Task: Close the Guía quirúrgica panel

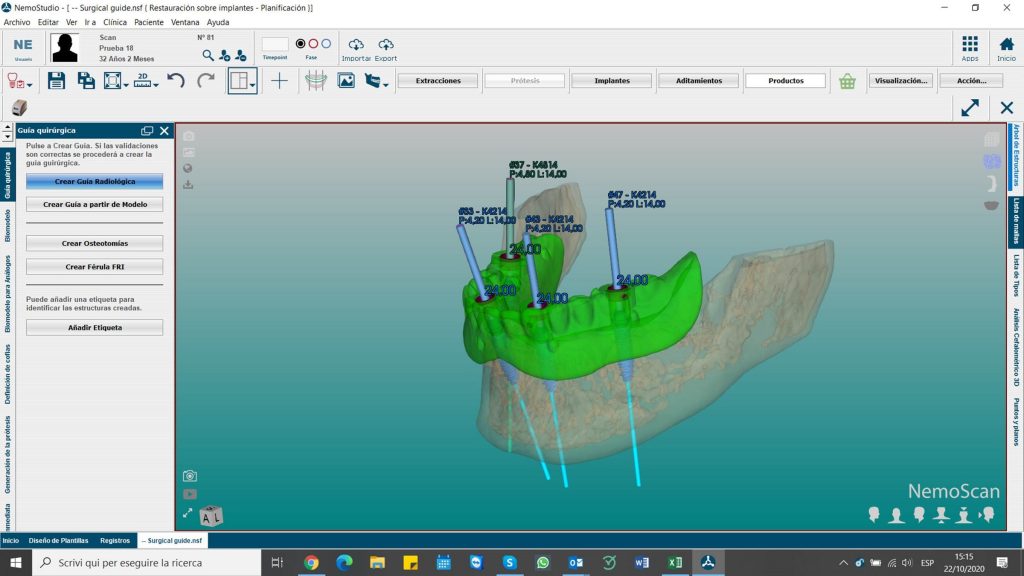Action: click(165, 131)
